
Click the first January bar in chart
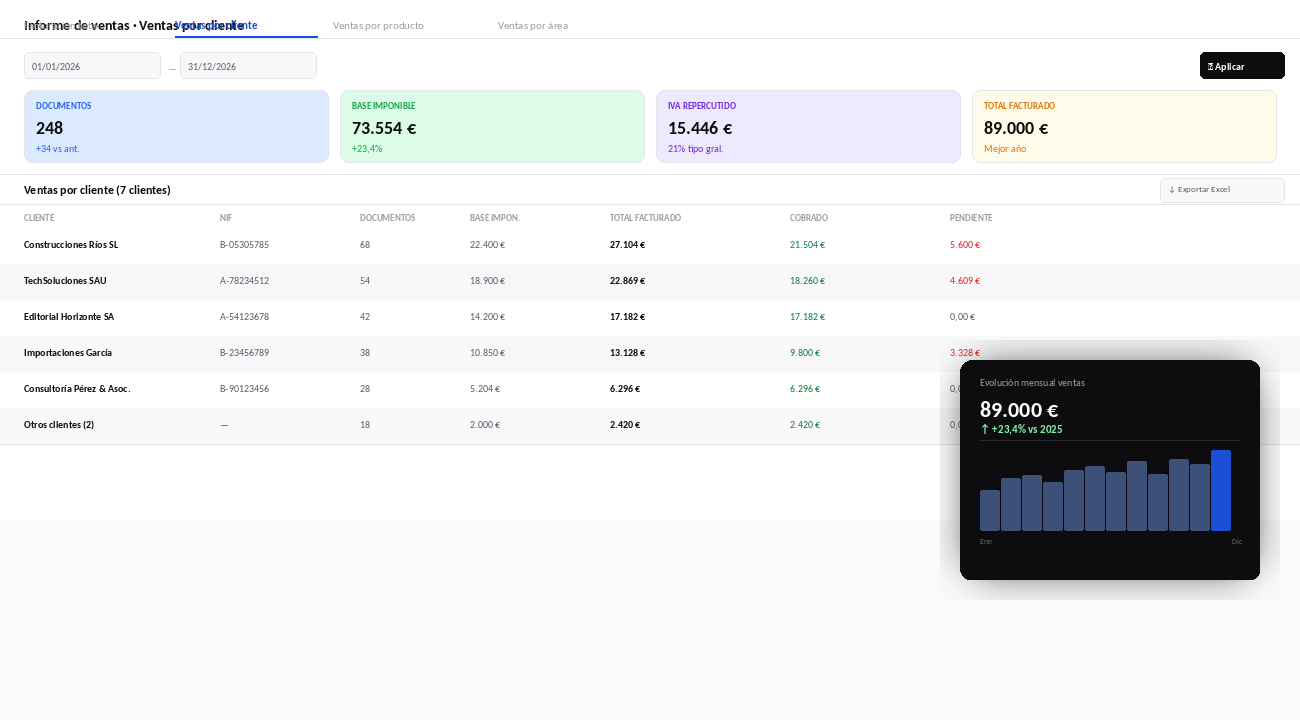(x=990, y=511)
